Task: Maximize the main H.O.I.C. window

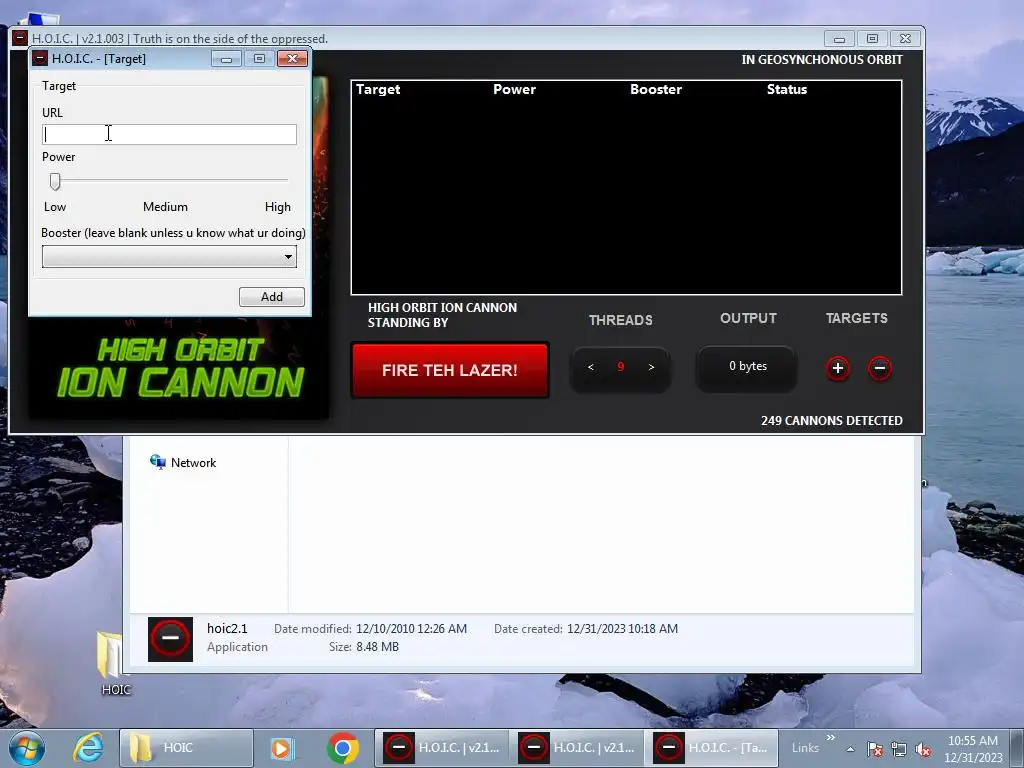Action: (872, 39)
